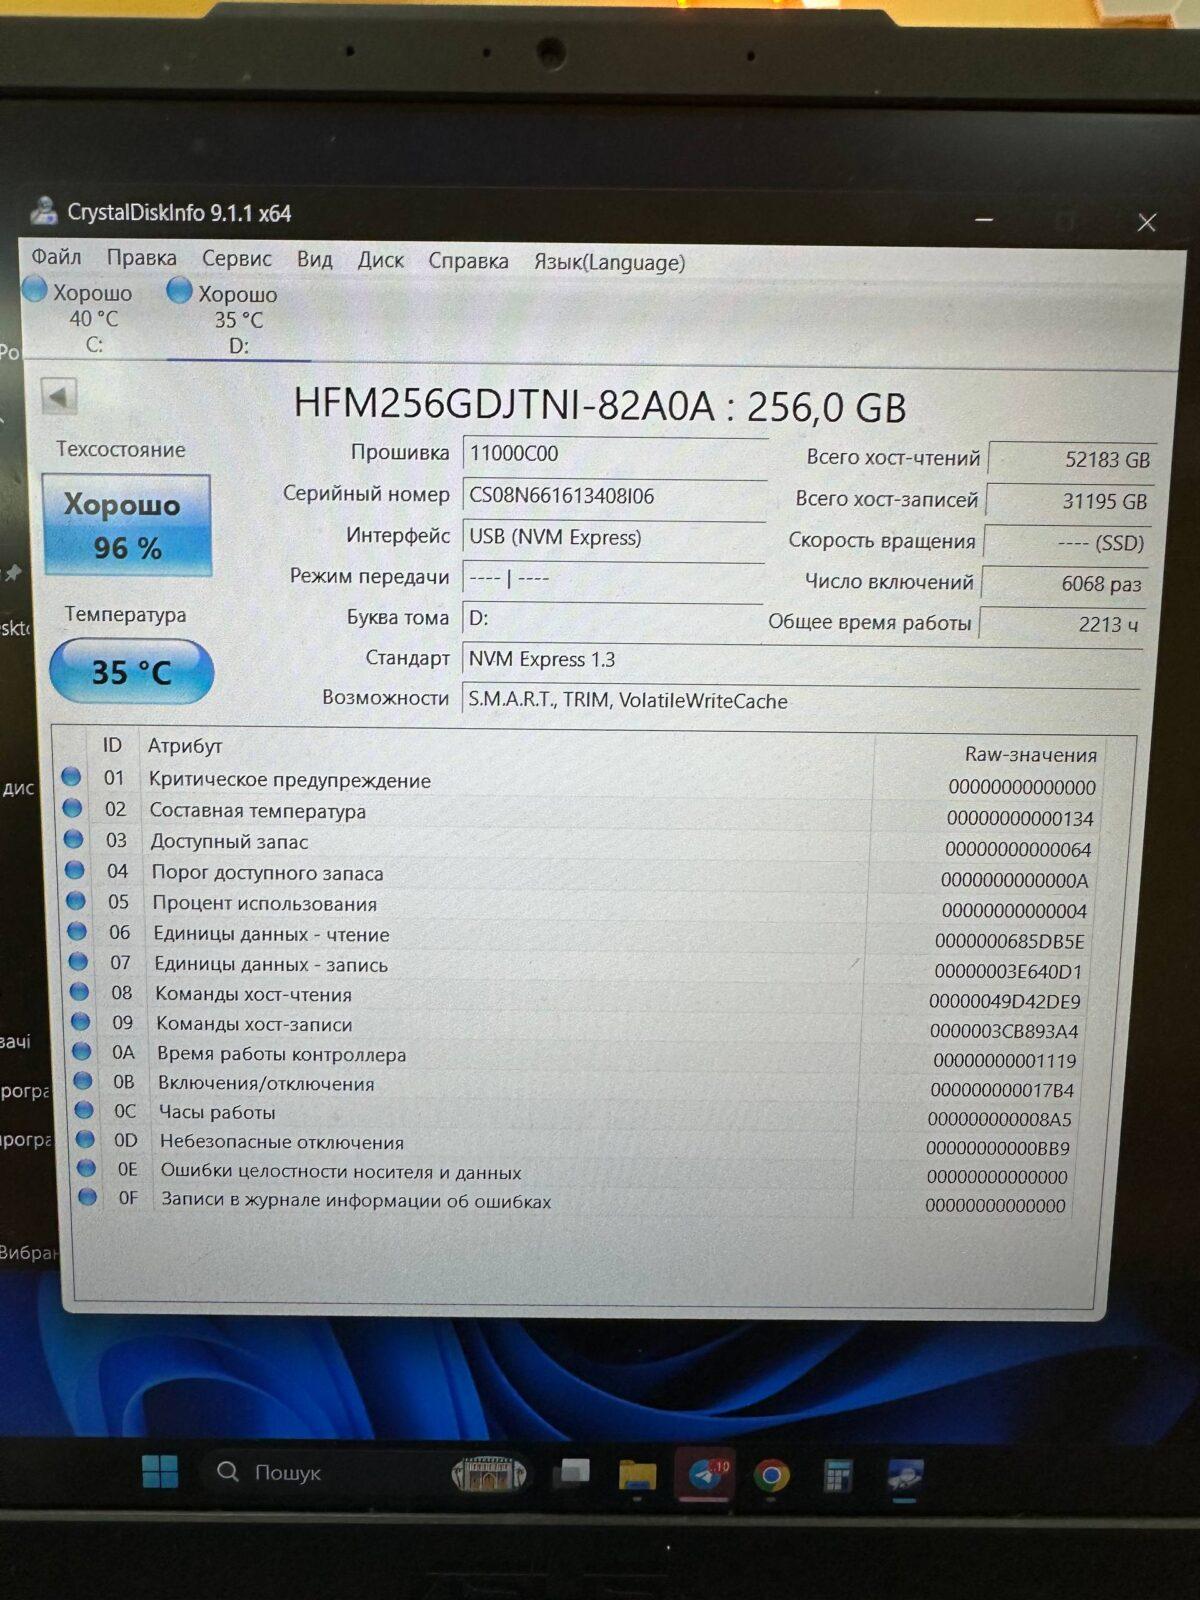Select row 05 Процент использования
This screenshot has width=1200, height=1600.
point(580,905)
